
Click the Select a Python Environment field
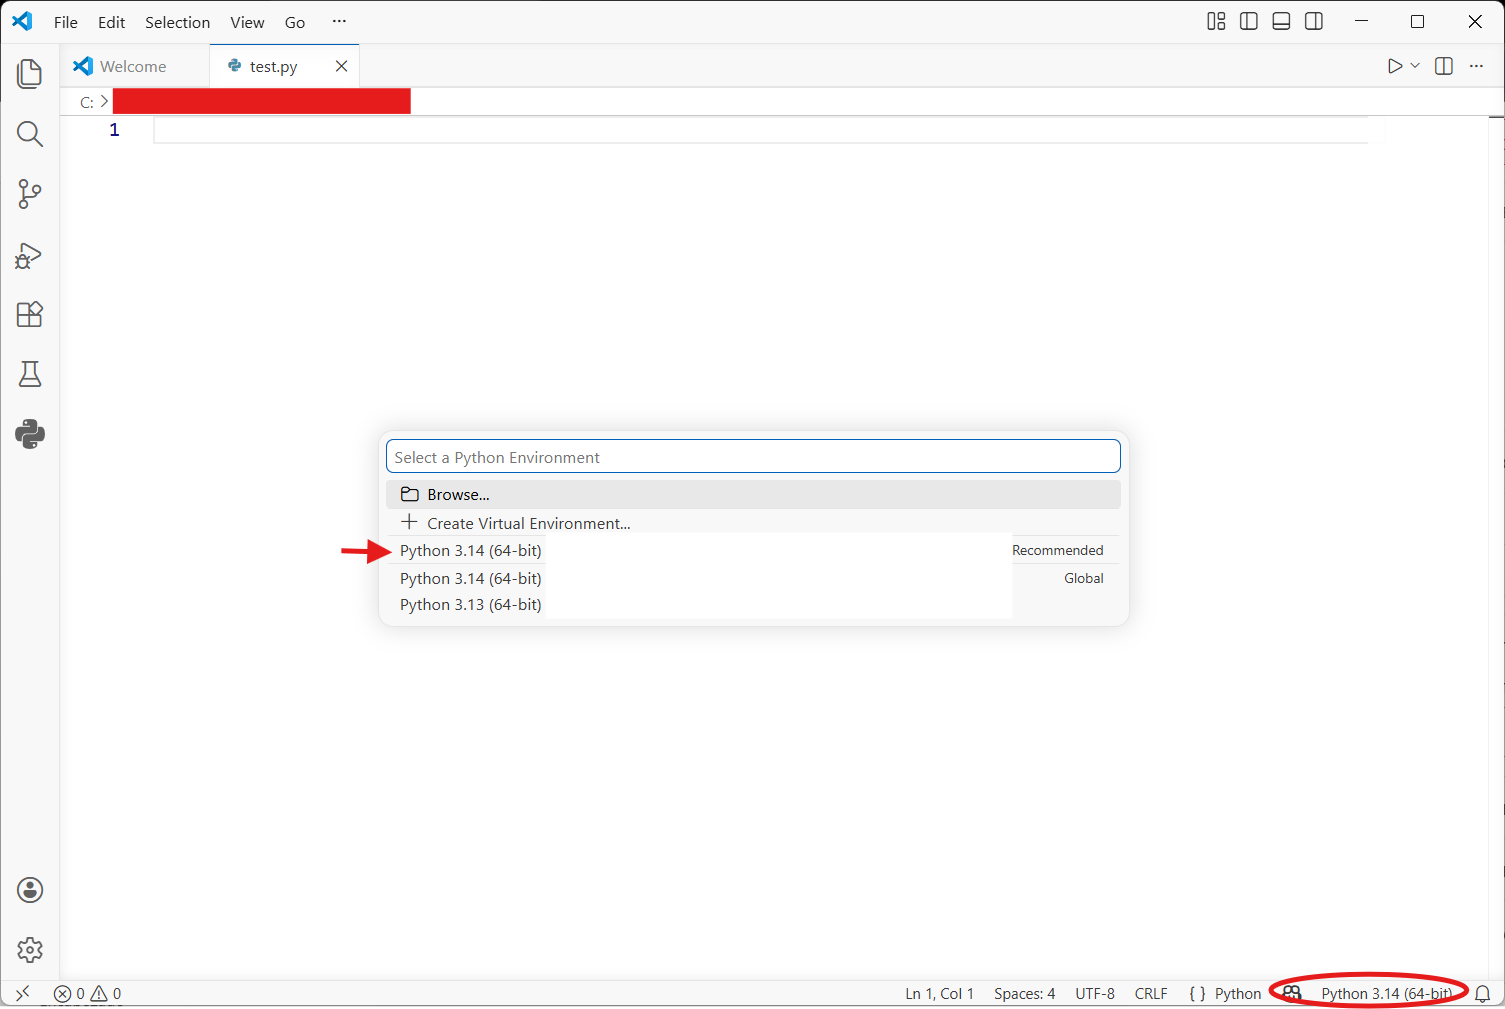point(752,457)
